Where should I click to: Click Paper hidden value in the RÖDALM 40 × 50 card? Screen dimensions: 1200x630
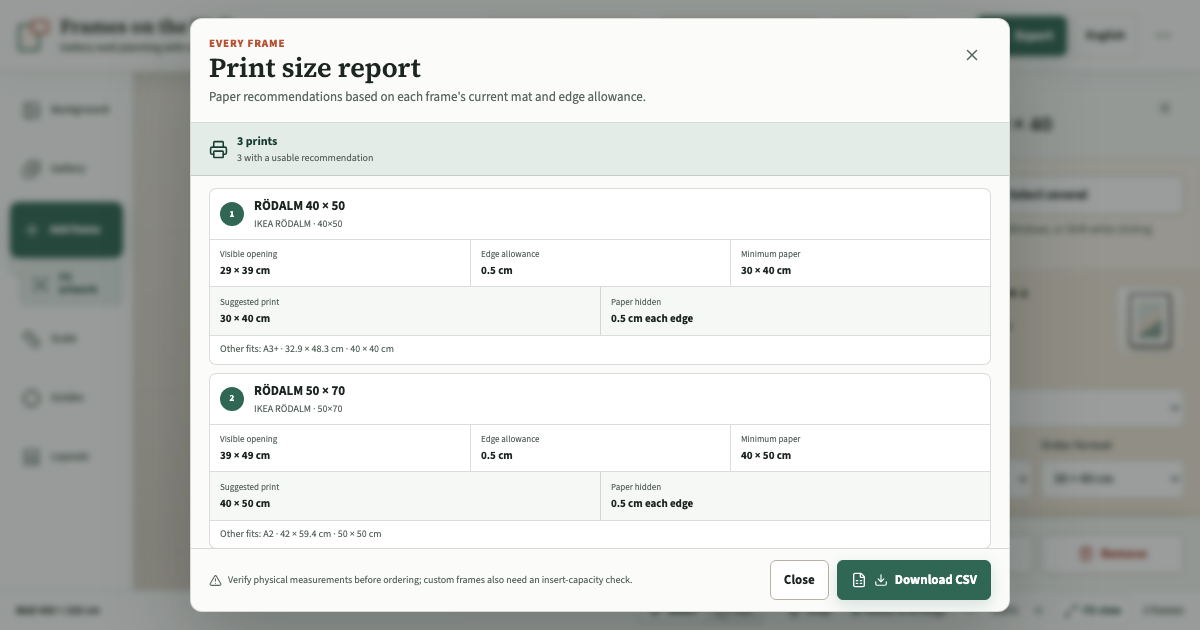(652, 319)
